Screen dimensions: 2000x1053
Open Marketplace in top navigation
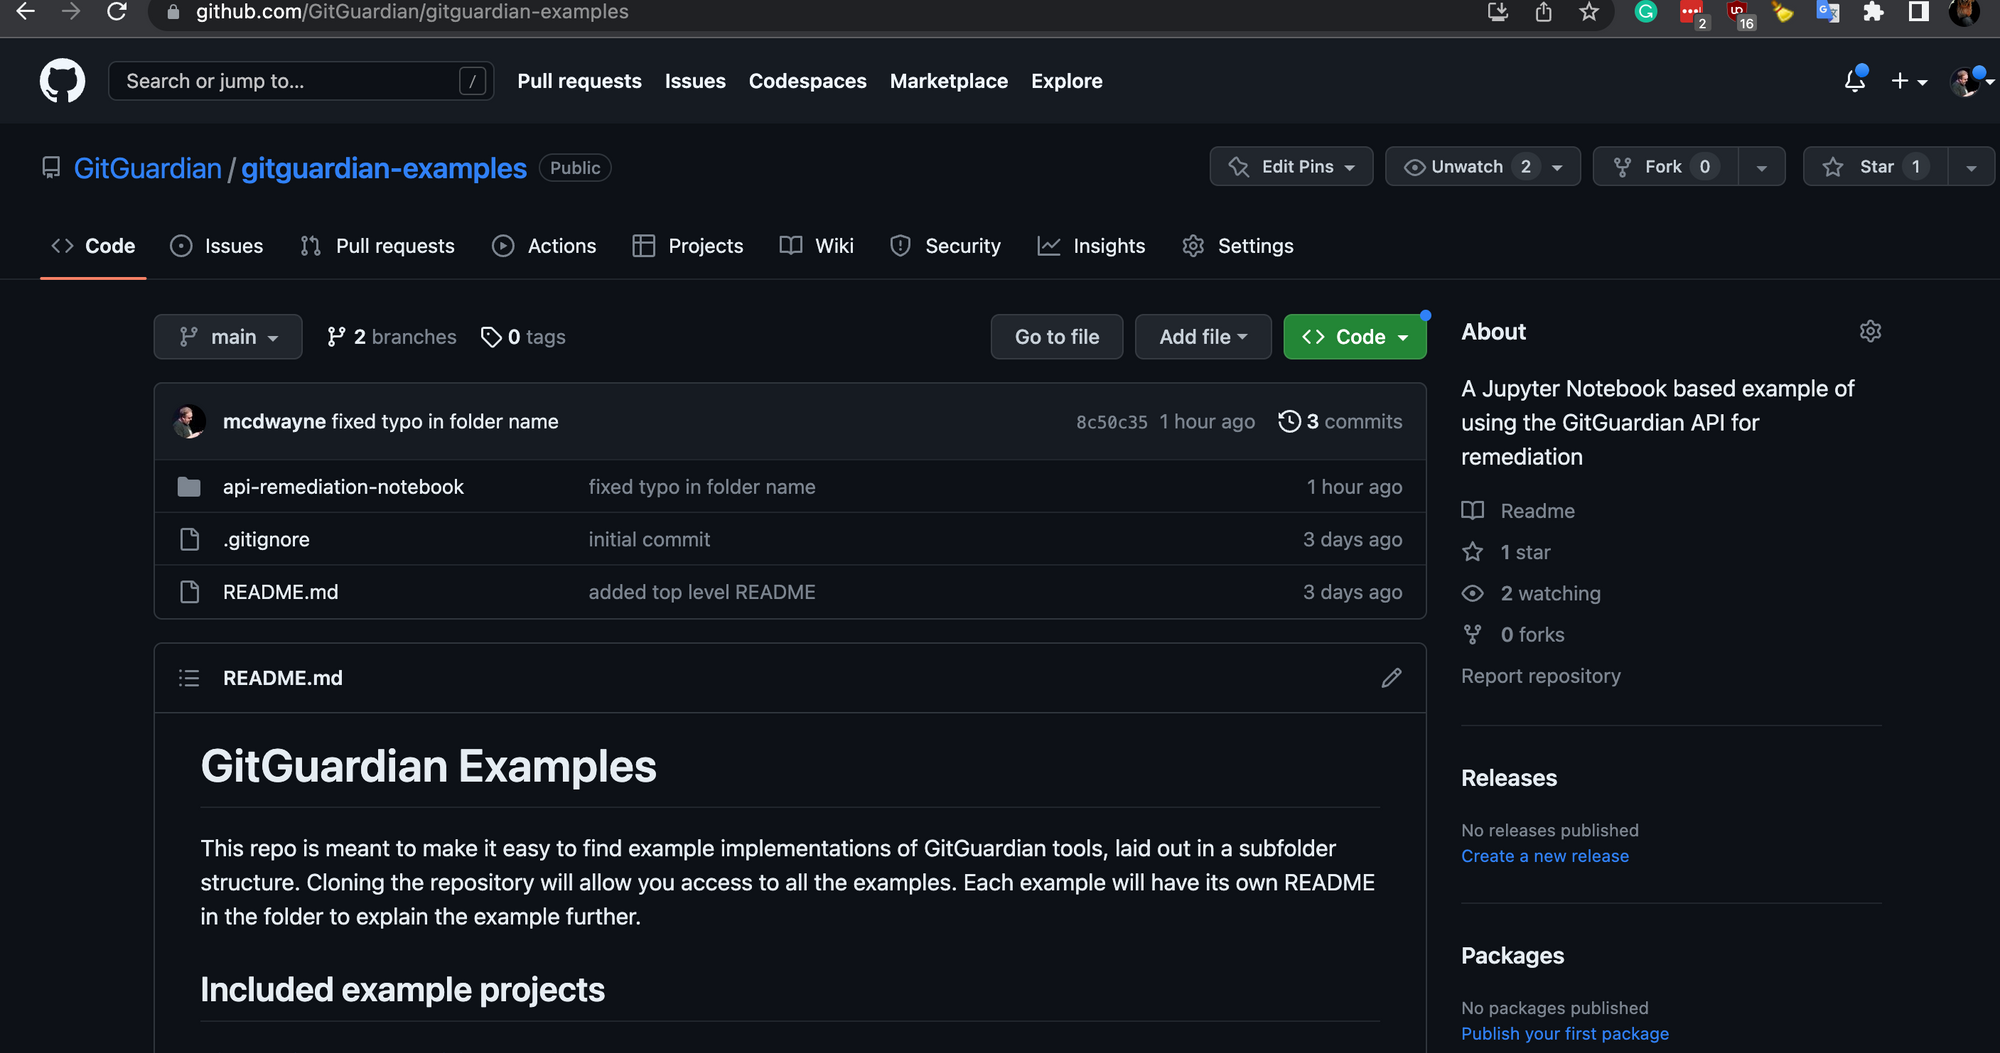[949, 81]
